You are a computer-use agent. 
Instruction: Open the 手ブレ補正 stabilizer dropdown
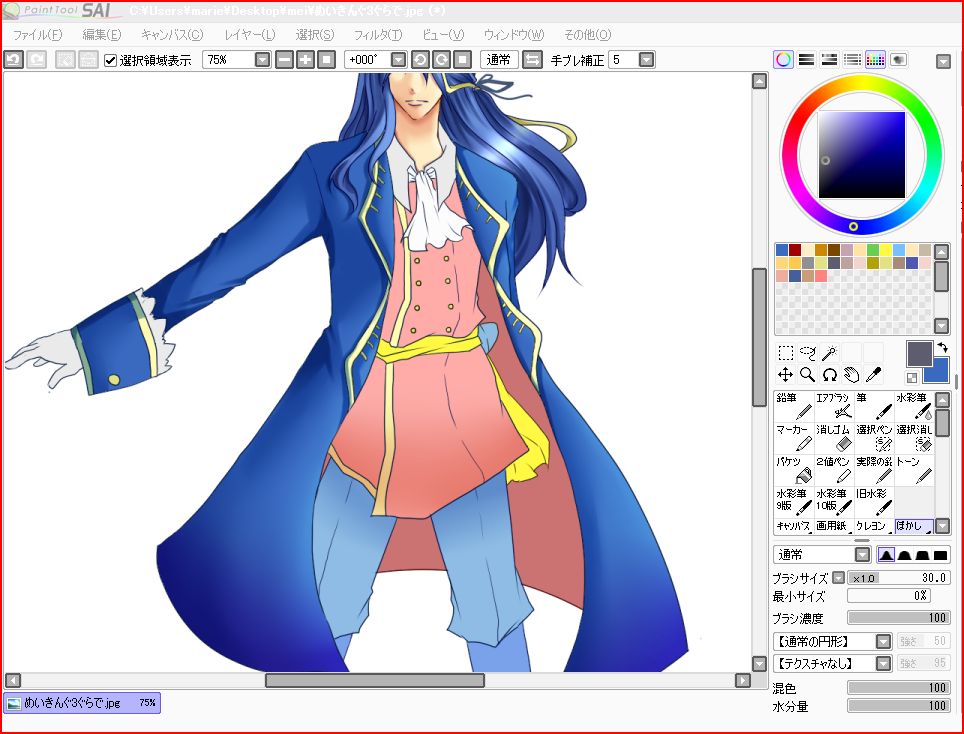click(x=646, y=60)
